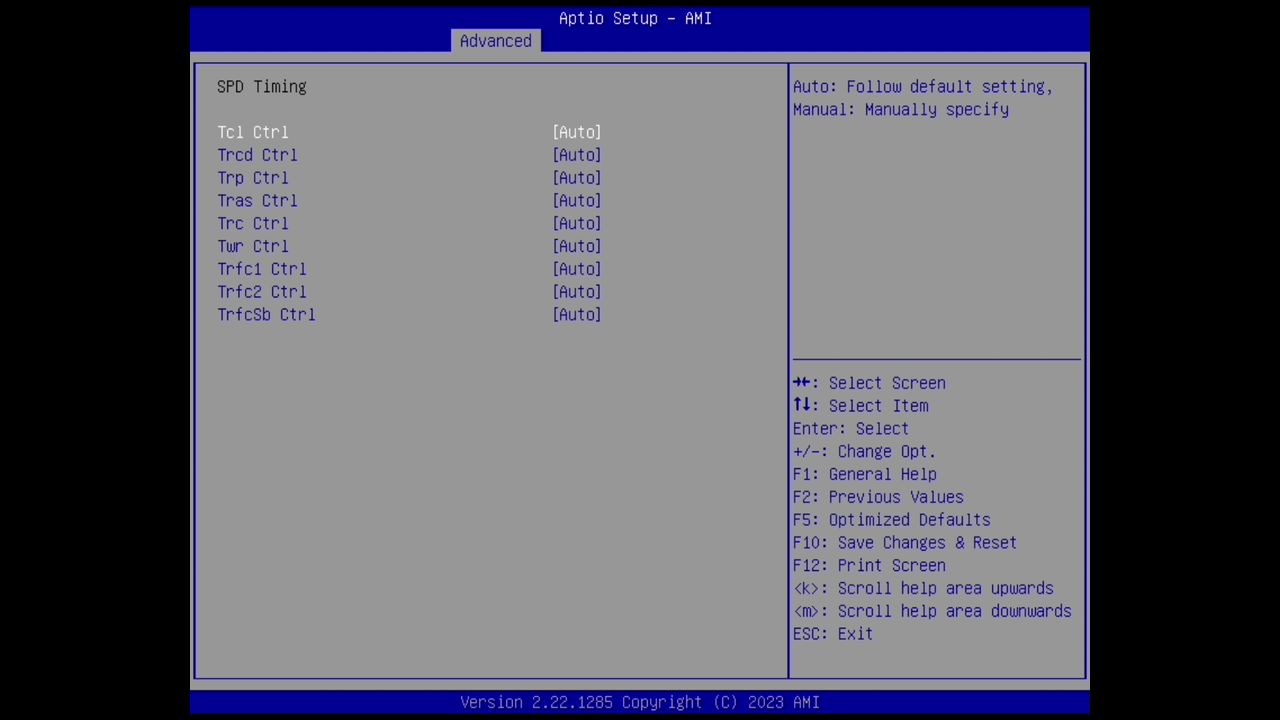
Task: Click the +/-: Change Opt. hint
Action: pos(865,452)
